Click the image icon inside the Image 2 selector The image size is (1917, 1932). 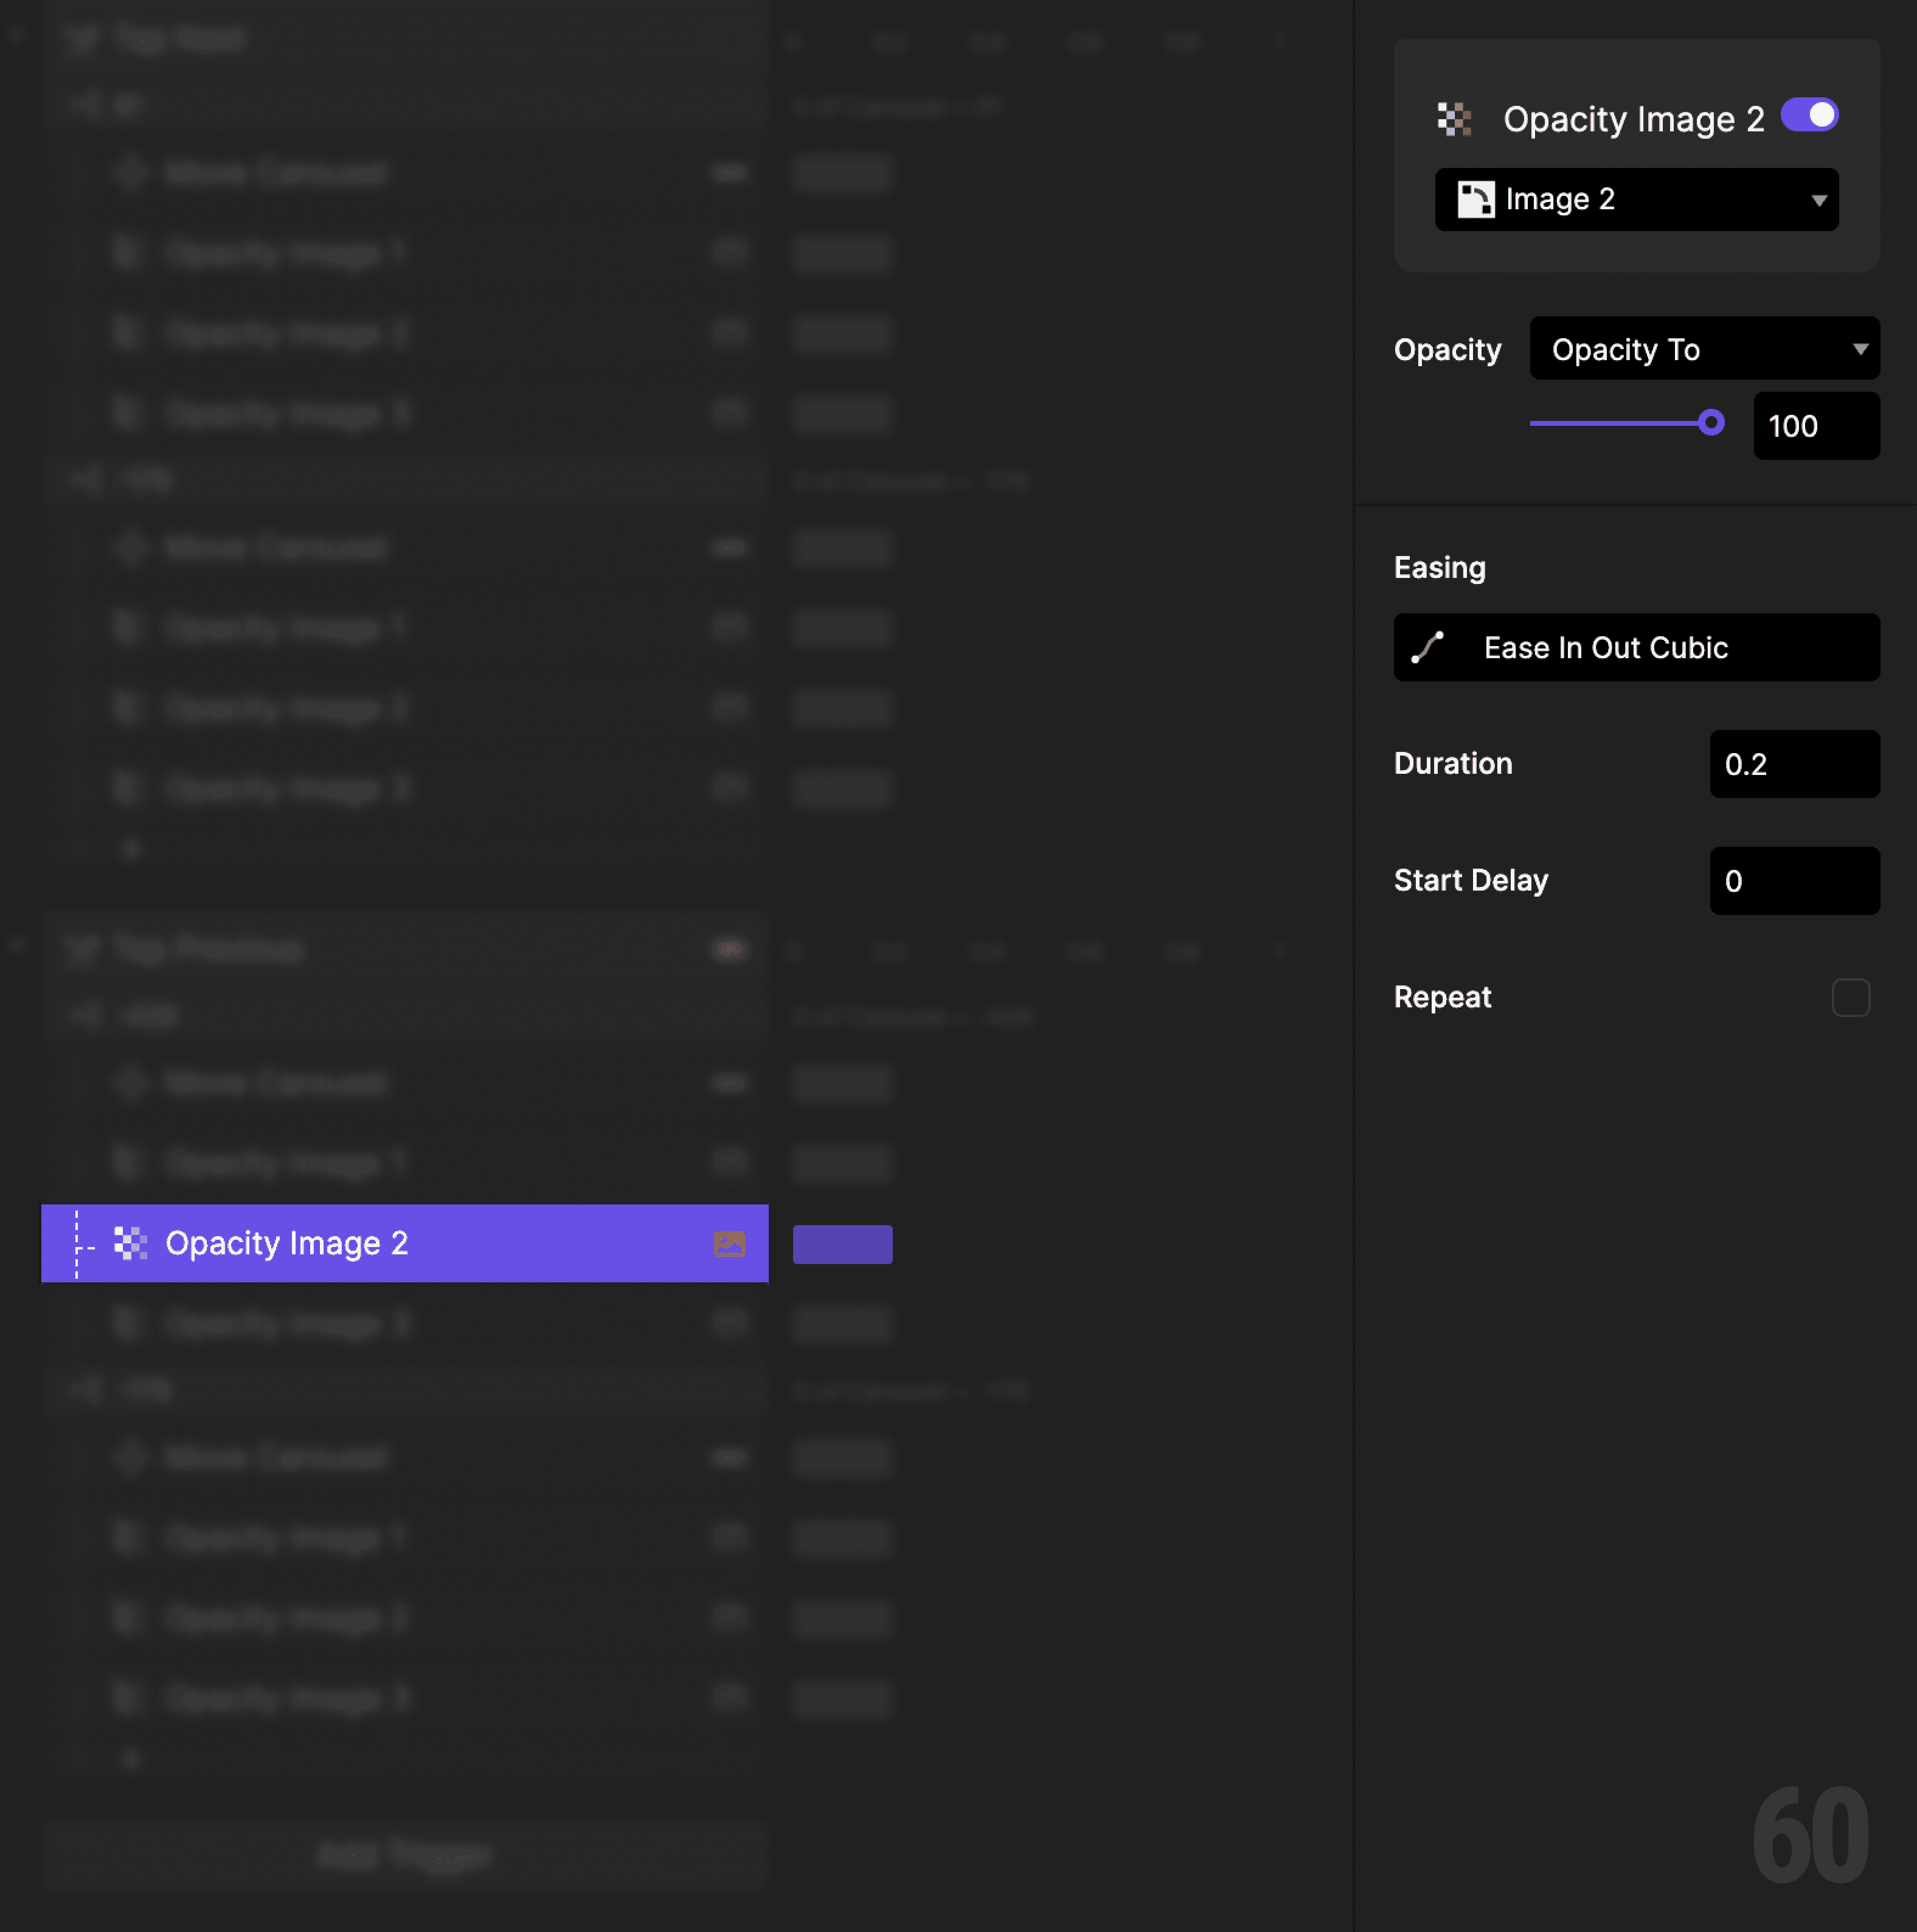(1478, 199)
